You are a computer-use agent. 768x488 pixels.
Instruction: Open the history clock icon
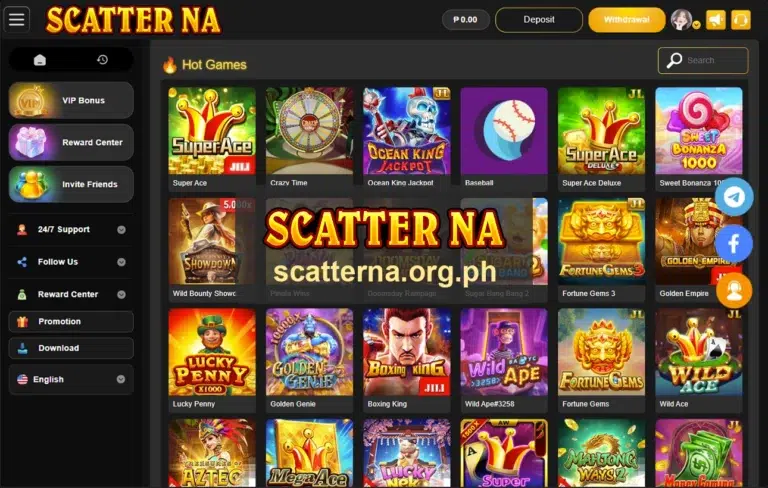tap(102, 60)
